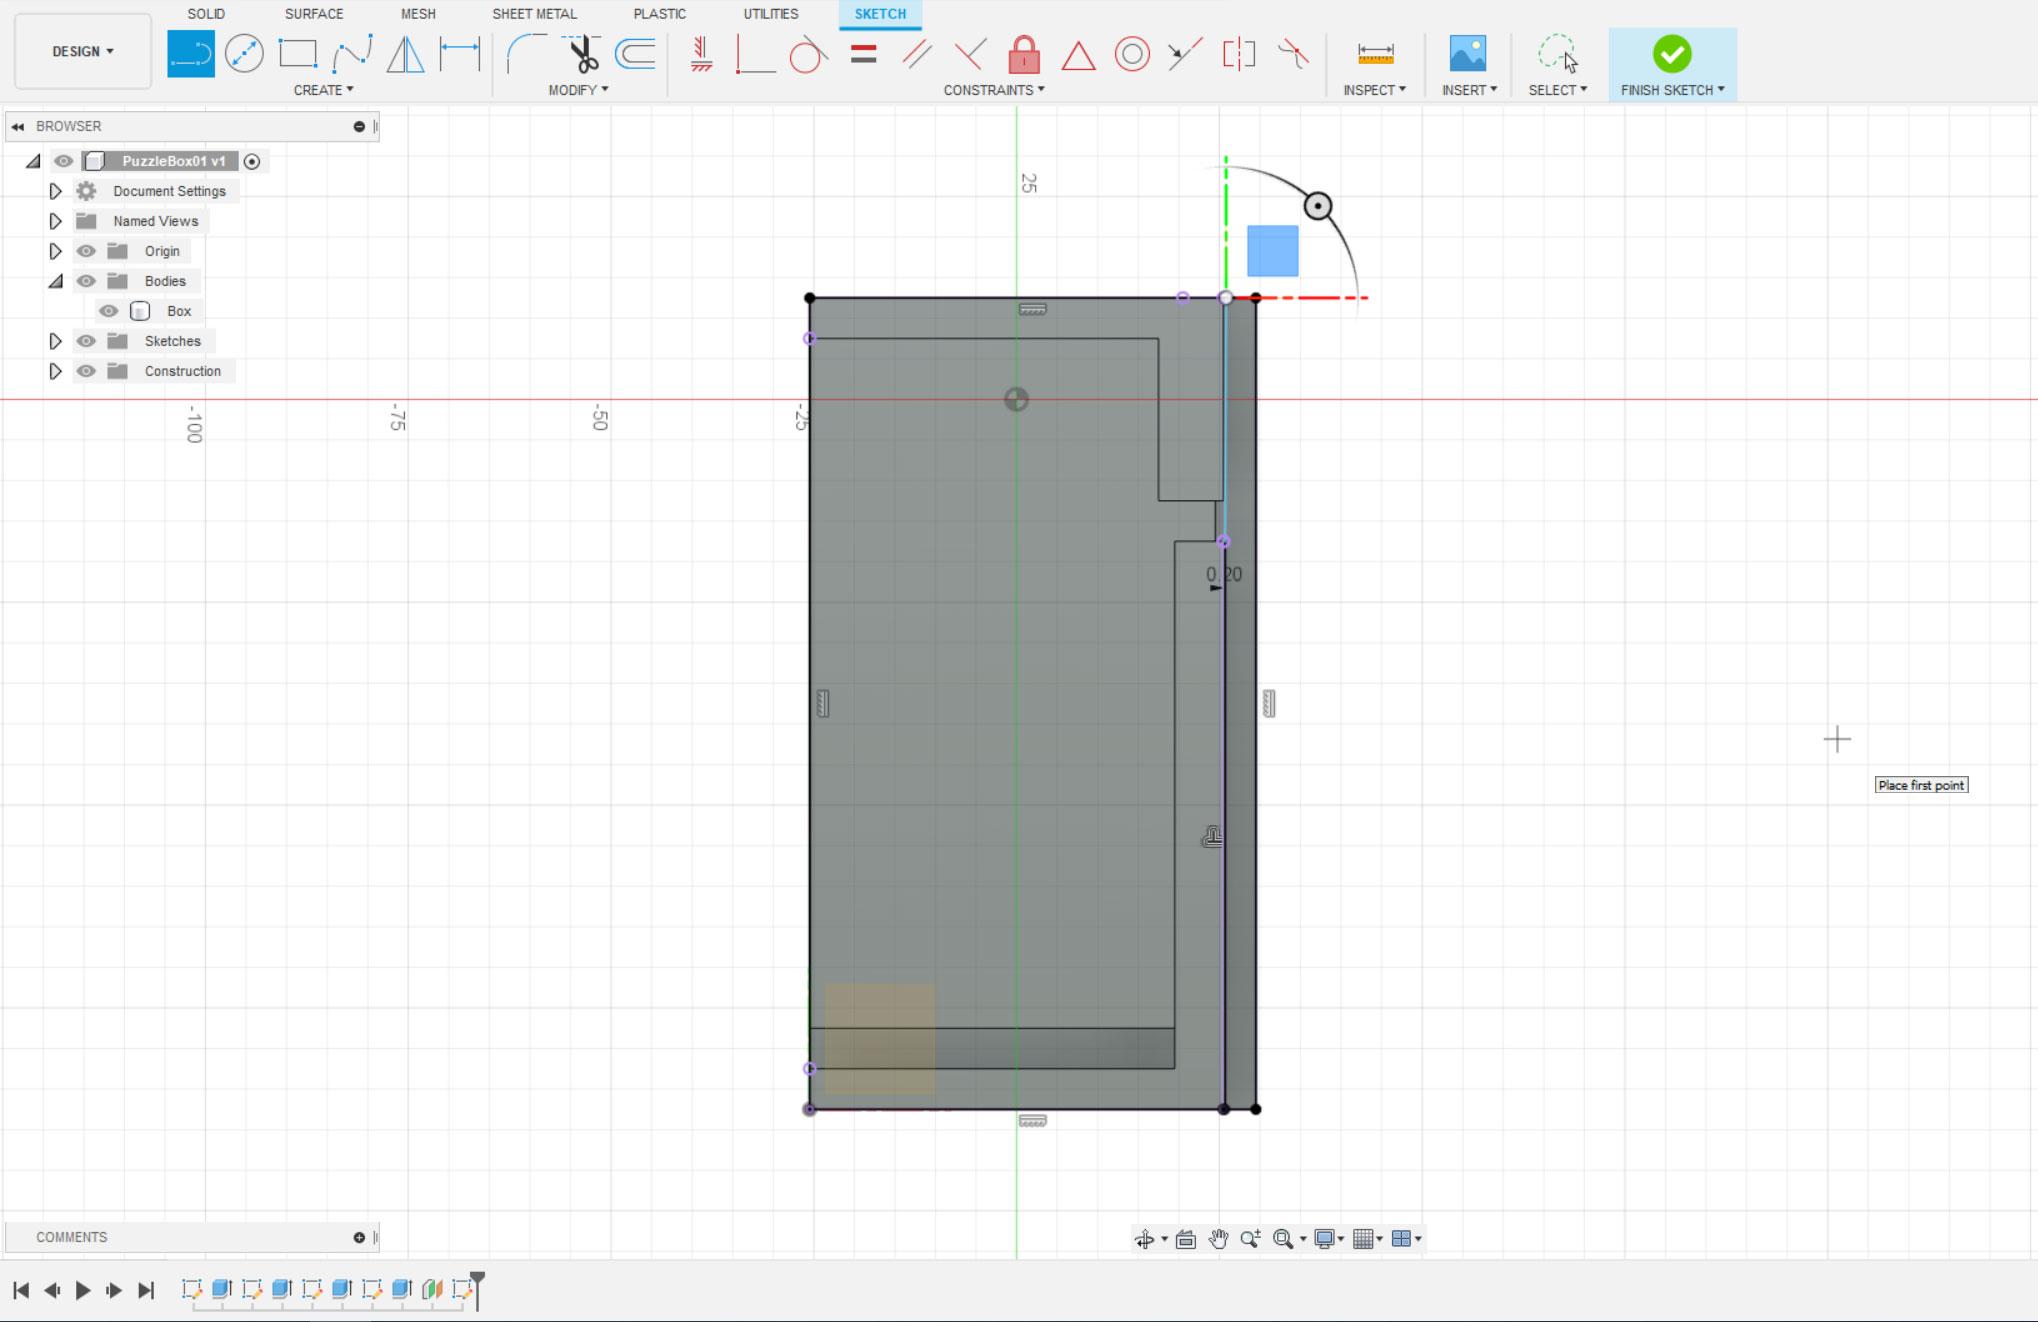This screenshot has width=2038, height=1322.
Task: Apply the Fix/UnFix lock constraint
Action: (x=1023, y=54)
